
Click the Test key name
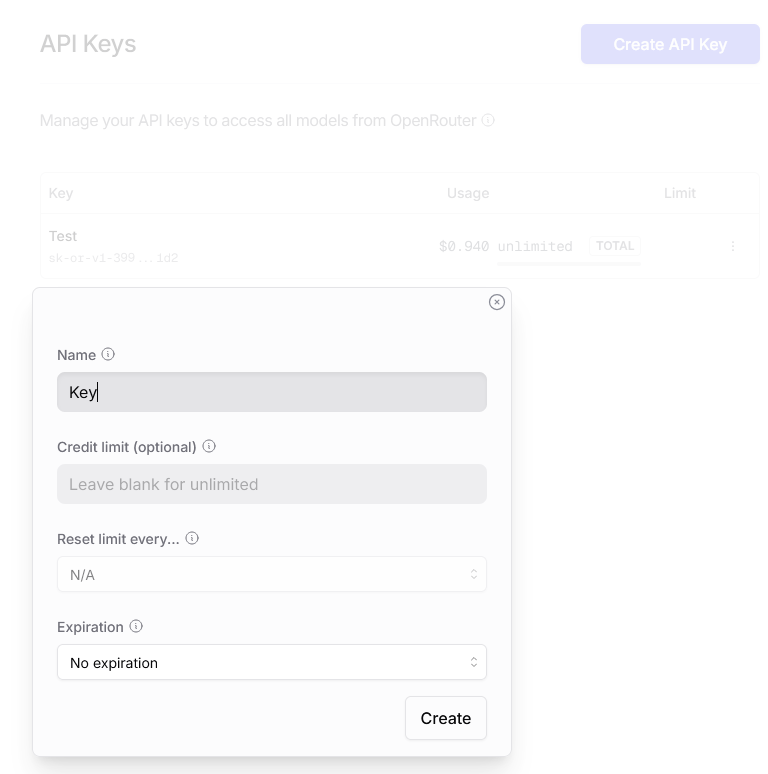[63, 236]
